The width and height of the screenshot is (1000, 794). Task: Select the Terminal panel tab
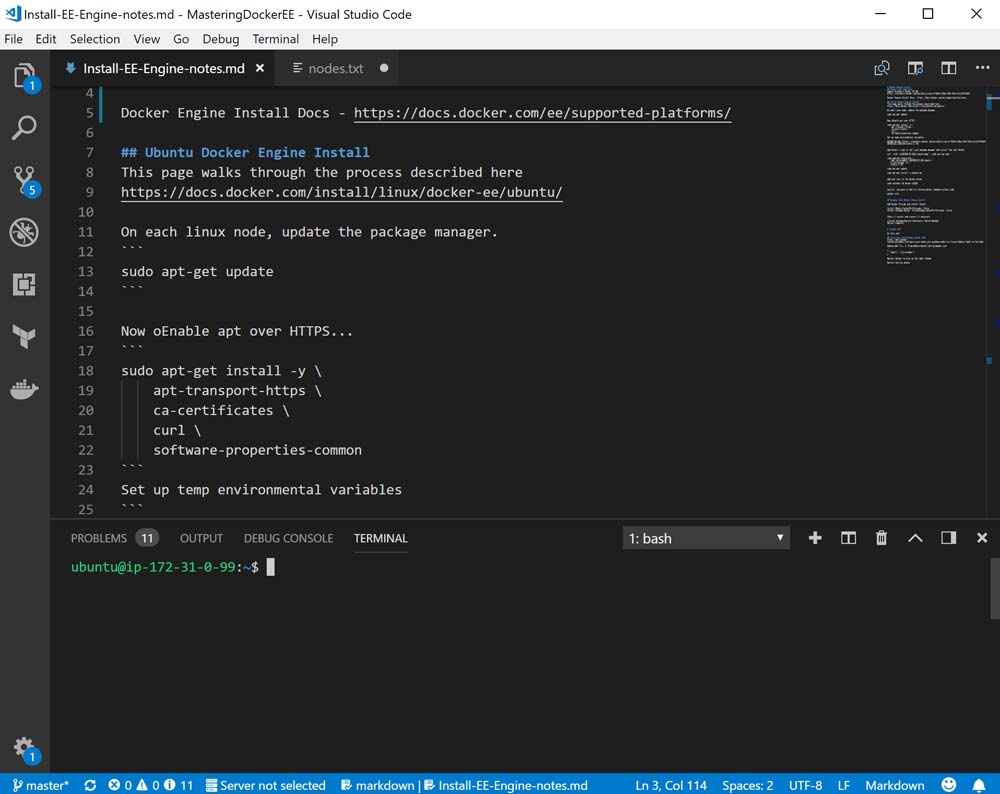381,538
